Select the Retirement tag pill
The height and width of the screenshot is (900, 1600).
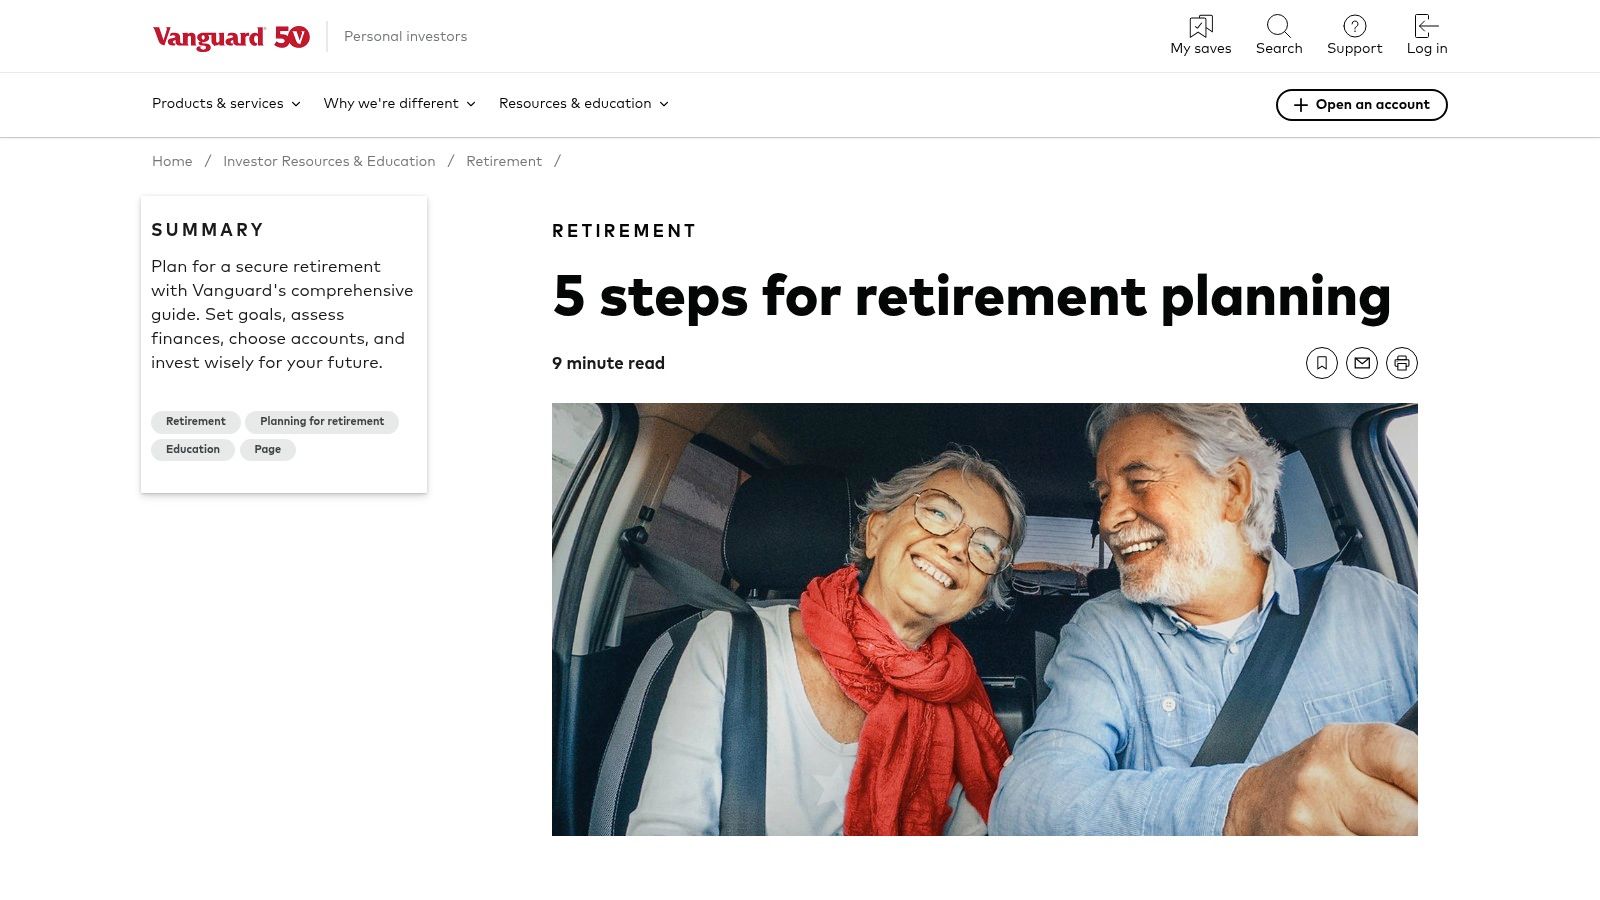point(195,421)
